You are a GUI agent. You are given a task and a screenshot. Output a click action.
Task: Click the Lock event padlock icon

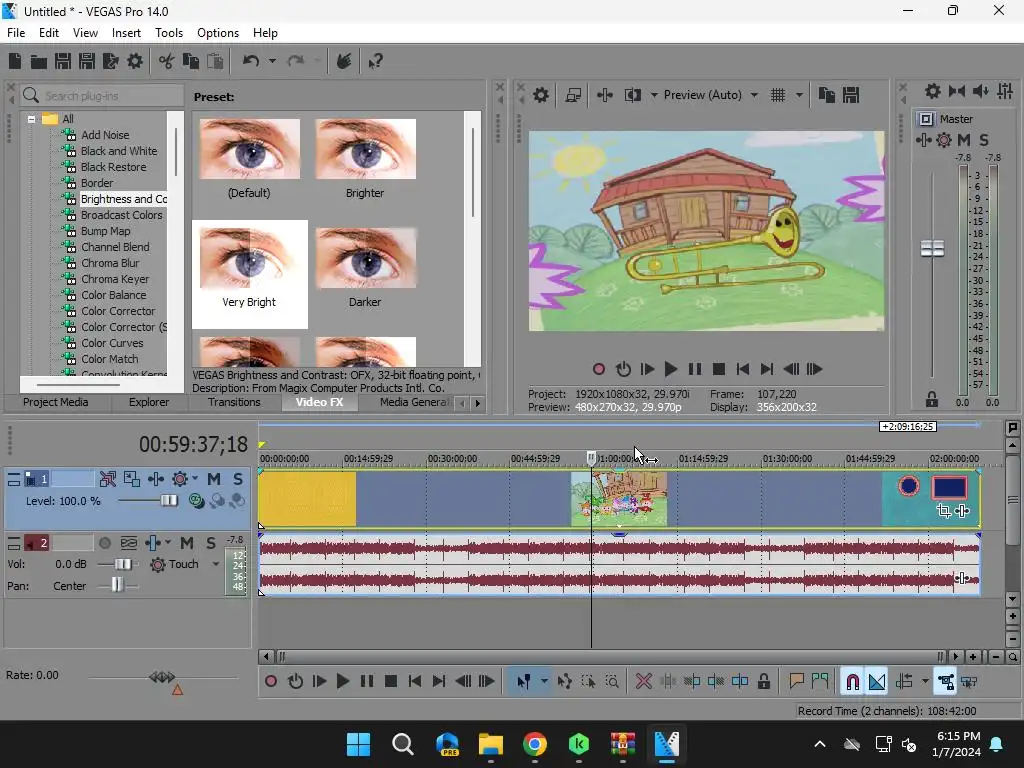click(x=763, y=682)
